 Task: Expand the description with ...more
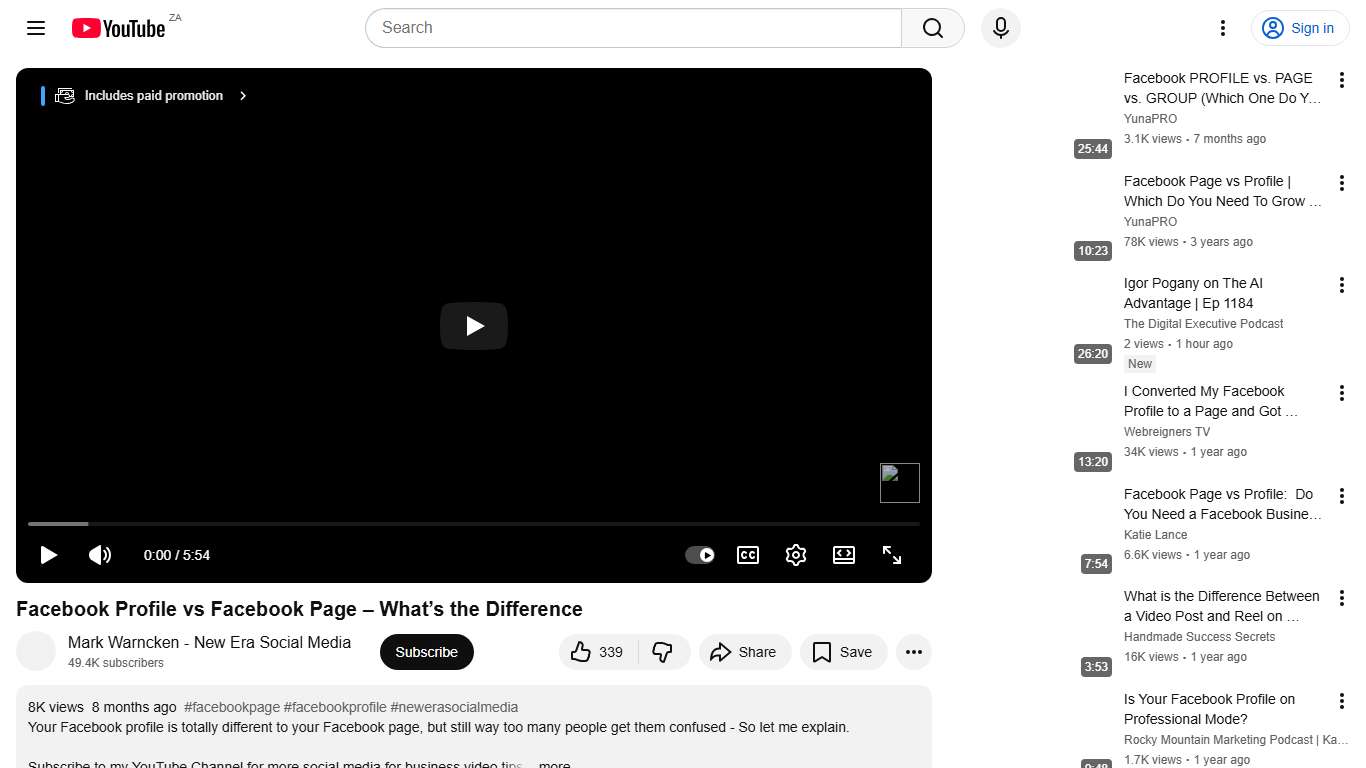[553, 763]
